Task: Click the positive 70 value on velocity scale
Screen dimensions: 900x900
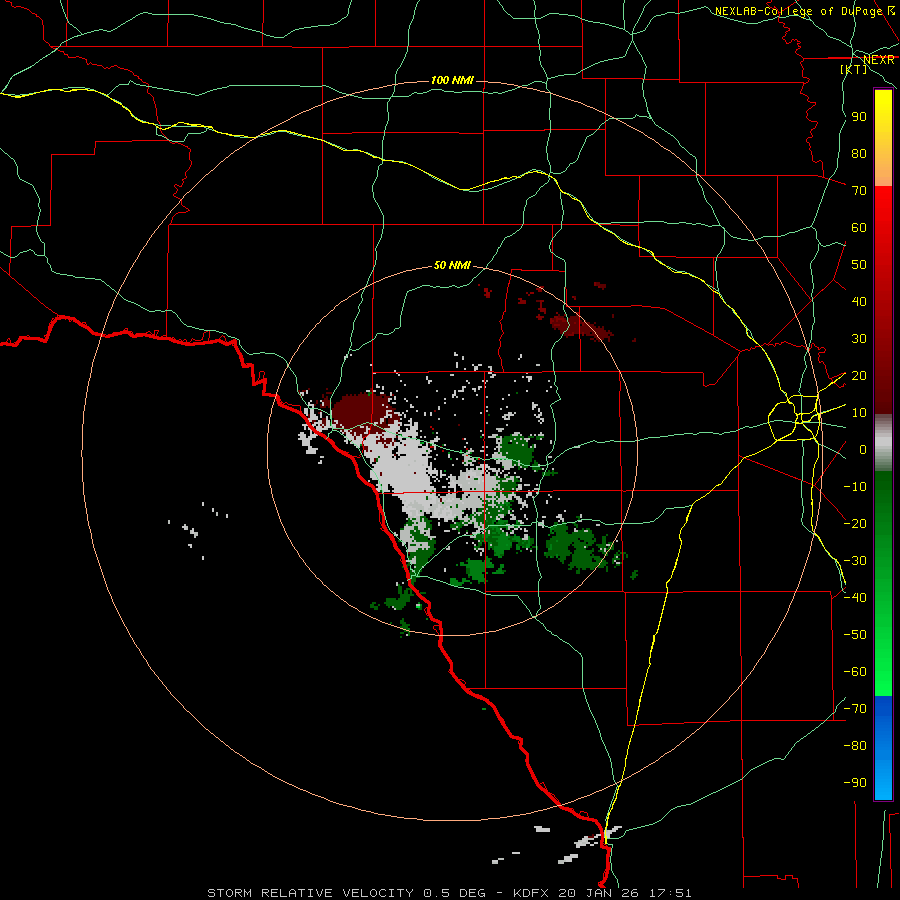Action: (x=859, y=191)
